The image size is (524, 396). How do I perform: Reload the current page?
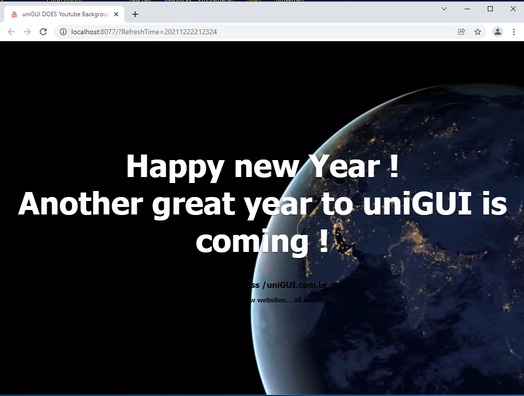(x=43, y=32)
